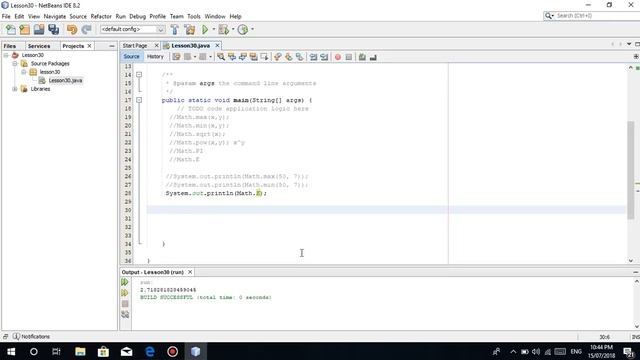
Task: Open File Explorer from the taskbar
Action: tap(80, 351)
